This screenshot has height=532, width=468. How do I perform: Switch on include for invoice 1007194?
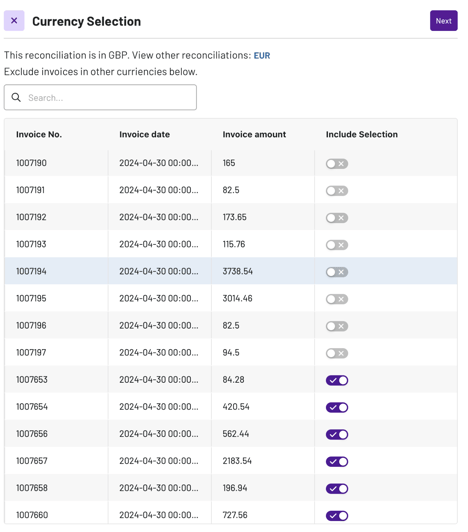pos(337,272)
